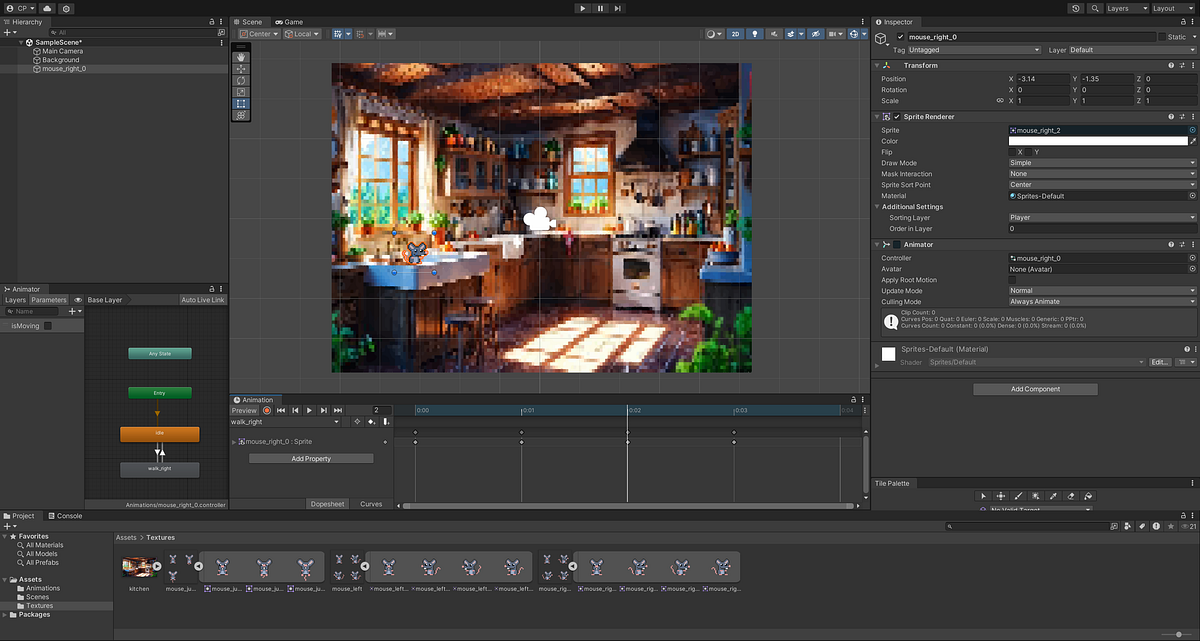Image resolution: width=1200 pixels, height=641 pixels.
Task: Toggle the Static checkbox in Inspector
Action: click(1163, 37)
